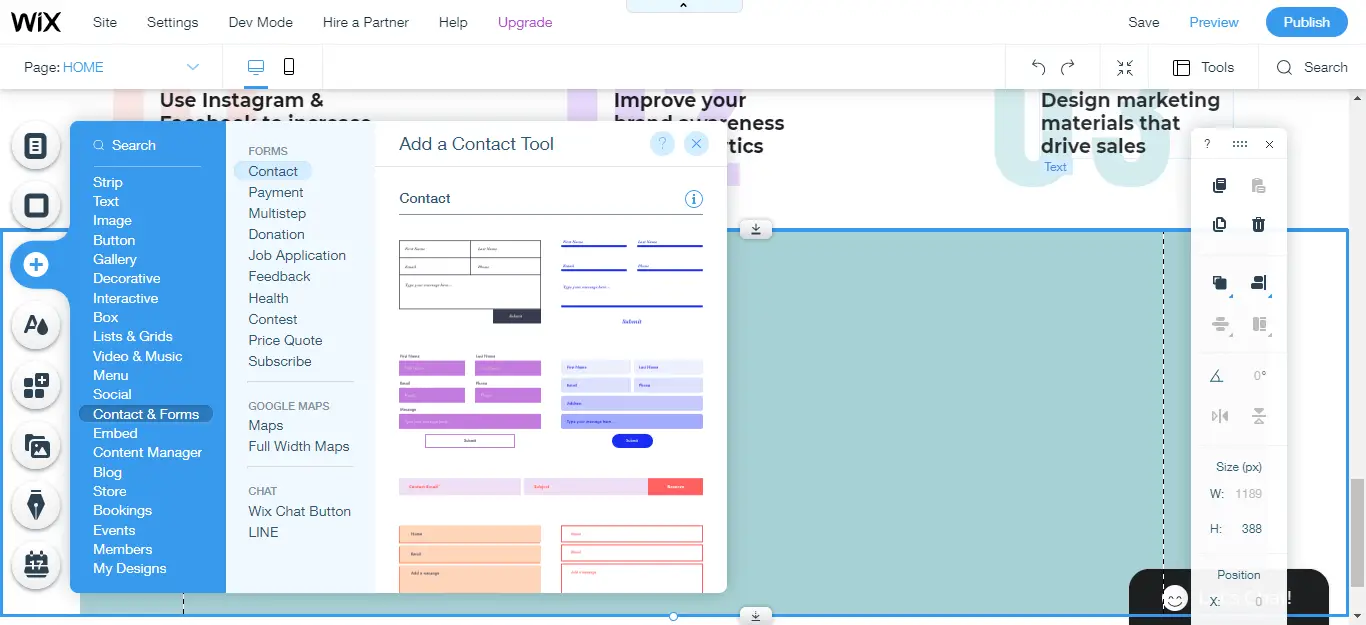Image resolution: width=1366 pixels, height=625 pixels.
Task: Click the upper section download handle arrow
Action: point(756,229)
